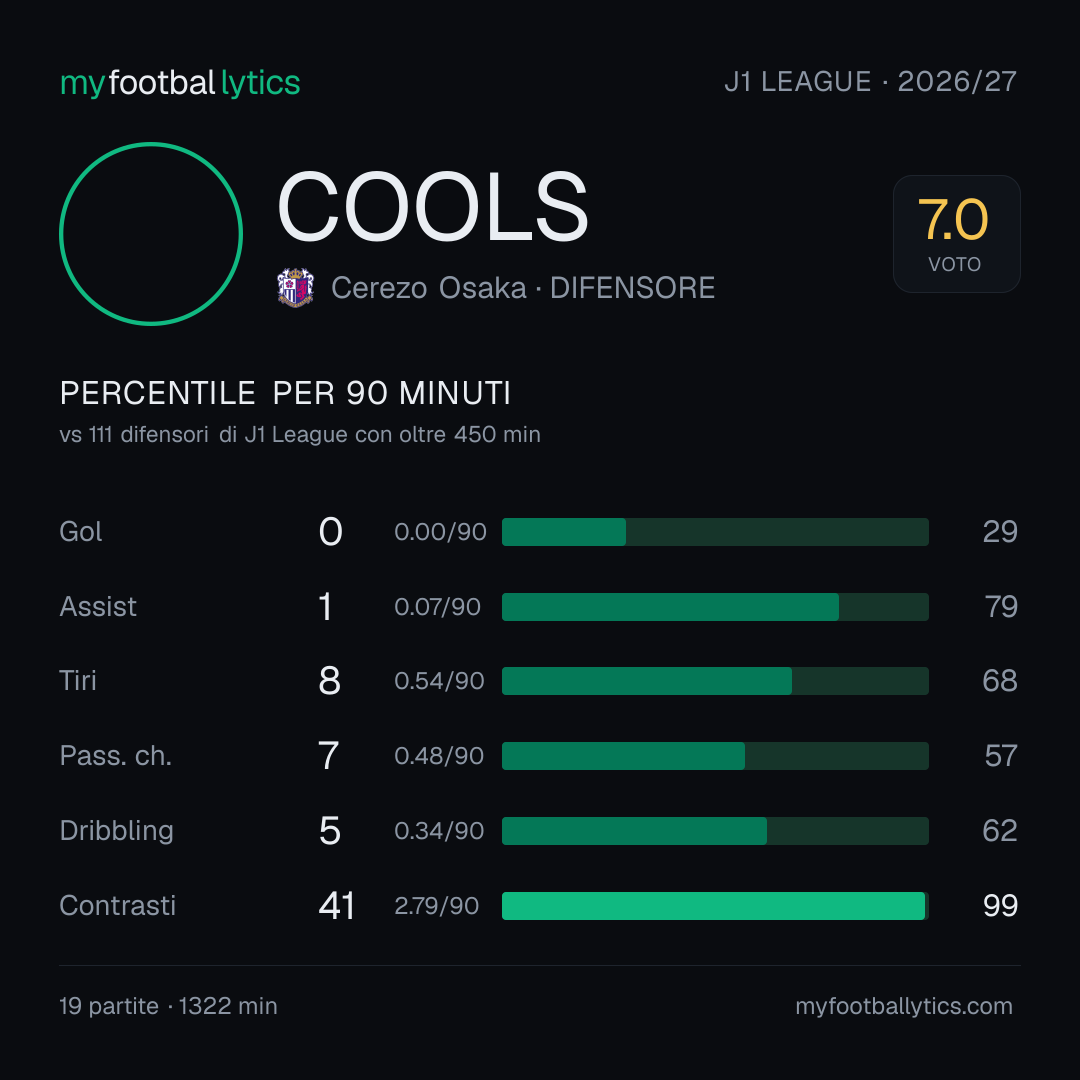Click the 19 partite 1322 min footer text
Image resolution: width=1080 pixels, height=1080 pixels.
(x=168, y=1006)
